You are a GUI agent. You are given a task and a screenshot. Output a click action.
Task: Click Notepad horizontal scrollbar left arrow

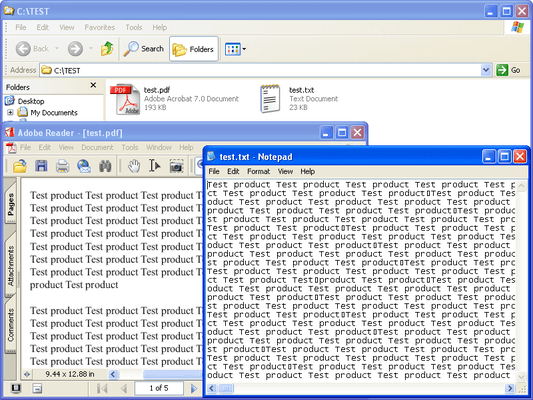click(212, 388)
